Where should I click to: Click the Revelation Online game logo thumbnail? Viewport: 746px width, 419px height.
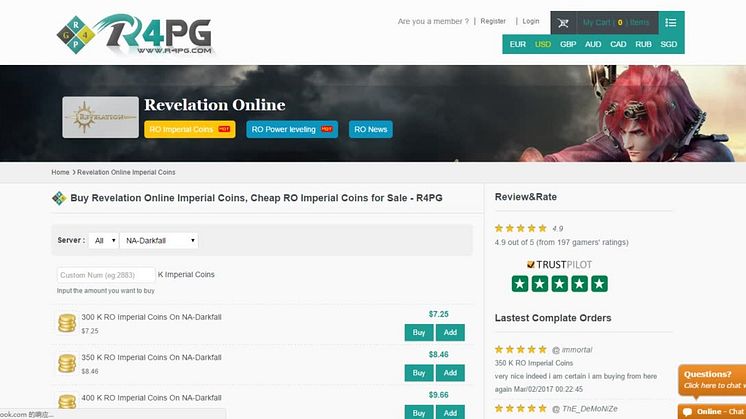(100, 117)
